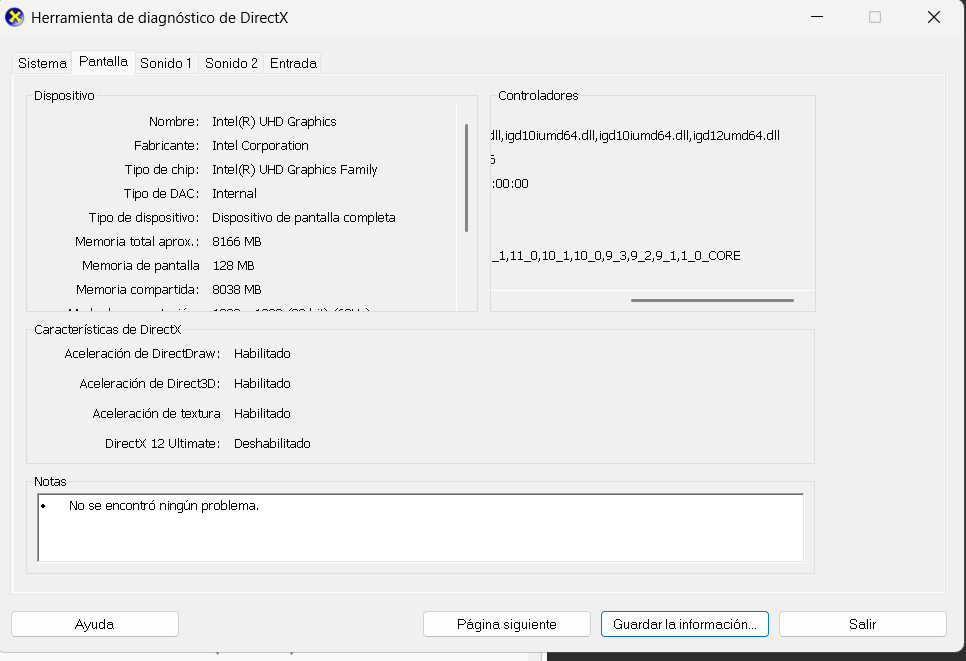The image size is (966, 661).
Task: Click the '8038 MB' shared memory value
Action: click(237, 290)
